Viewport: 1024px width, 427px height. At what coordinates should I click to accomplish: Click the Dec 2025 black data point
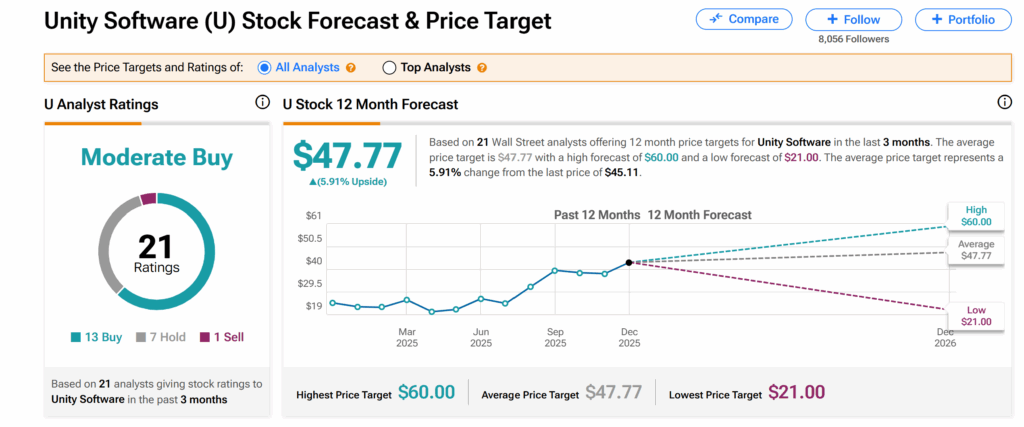point(629,263)
